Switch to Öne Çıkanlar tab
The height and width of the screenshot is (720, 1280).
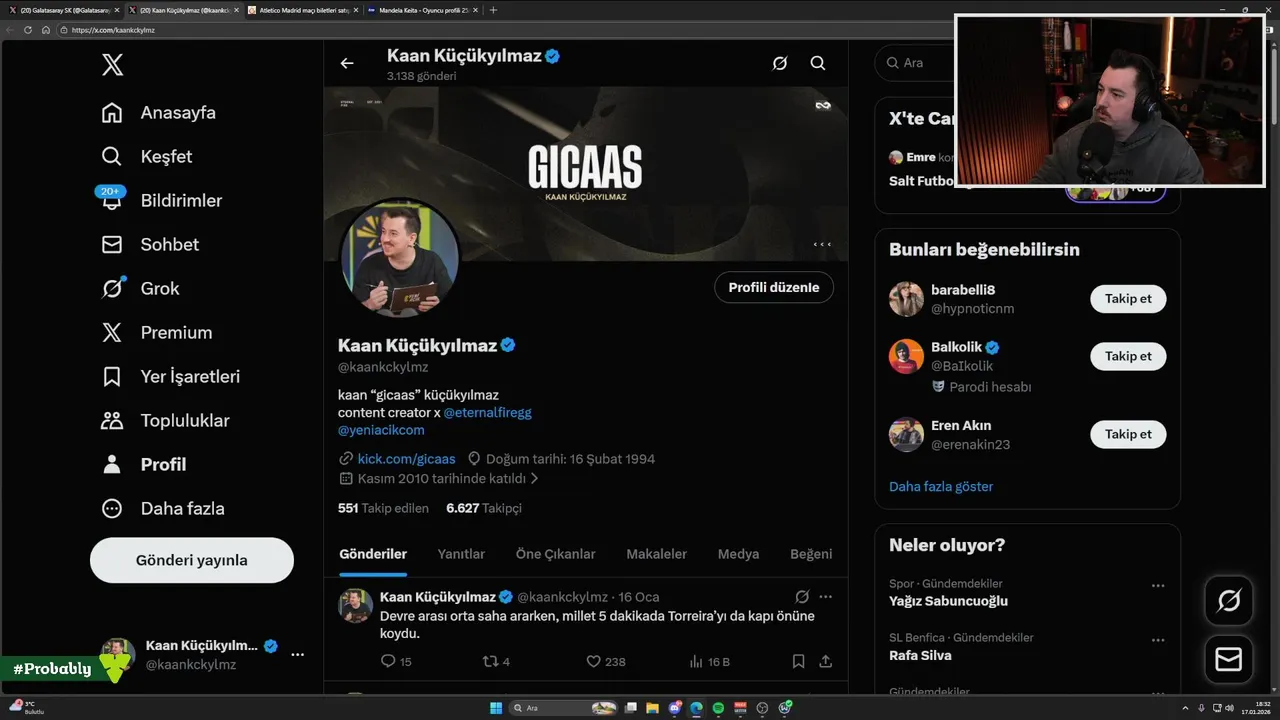tap(556, 554)
